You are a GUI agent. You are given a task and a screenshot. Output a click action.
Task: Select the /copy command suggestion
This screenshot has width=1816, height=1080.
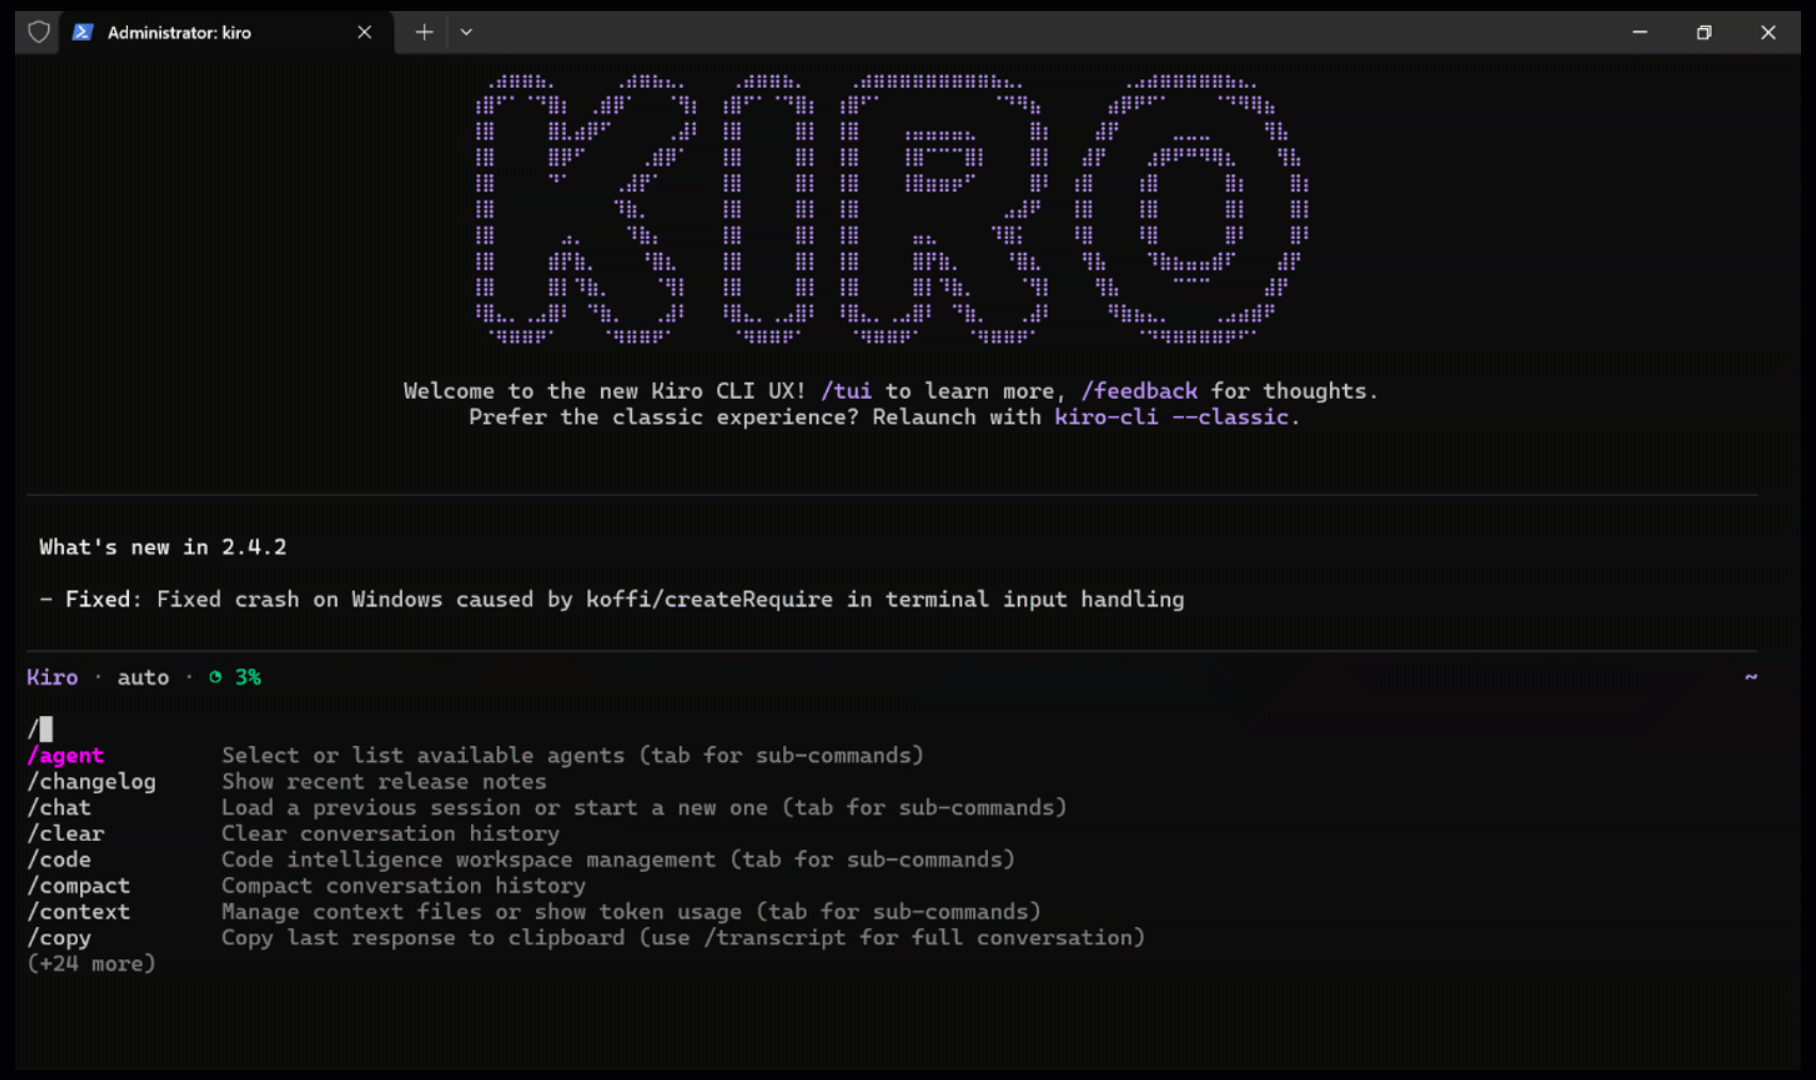(59, 938)
